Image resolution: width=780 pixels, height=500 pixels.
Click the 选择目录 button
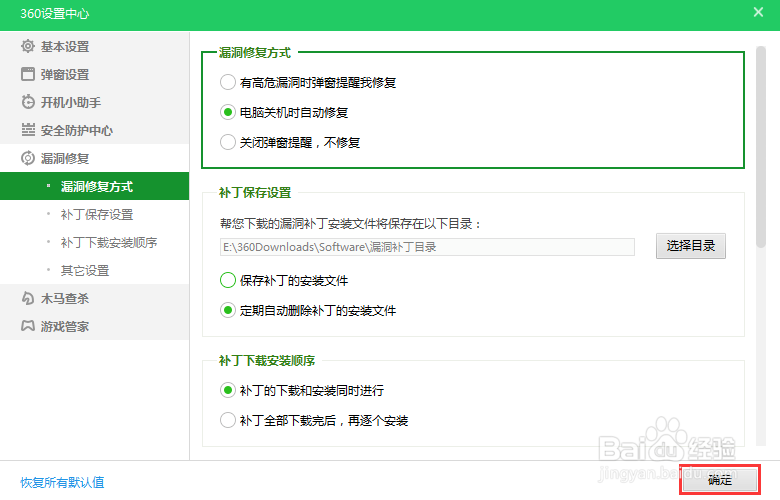[690, 246]
